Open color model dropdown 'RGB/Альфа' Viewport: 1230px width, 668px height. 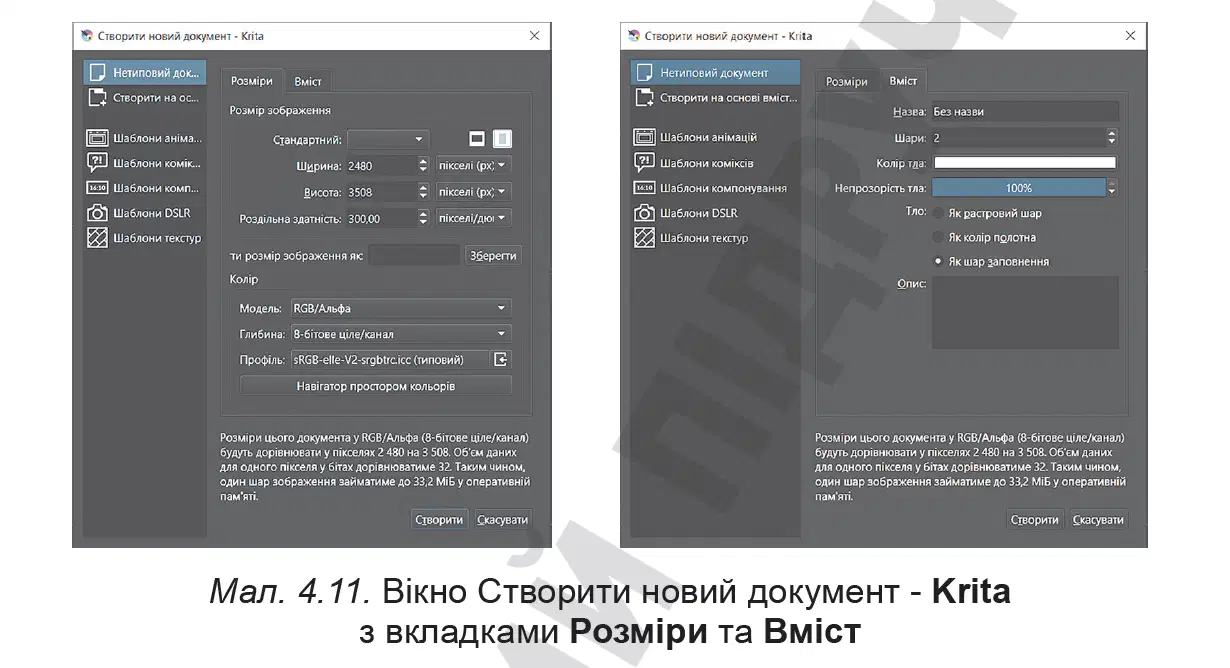click(401, 308)
